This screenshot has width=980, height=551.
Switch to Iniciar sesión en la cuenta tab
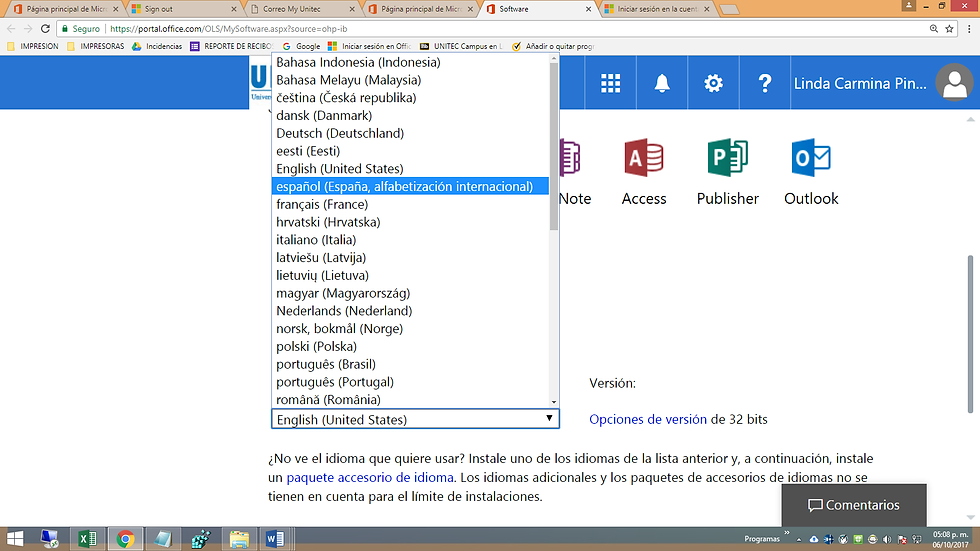657,9
